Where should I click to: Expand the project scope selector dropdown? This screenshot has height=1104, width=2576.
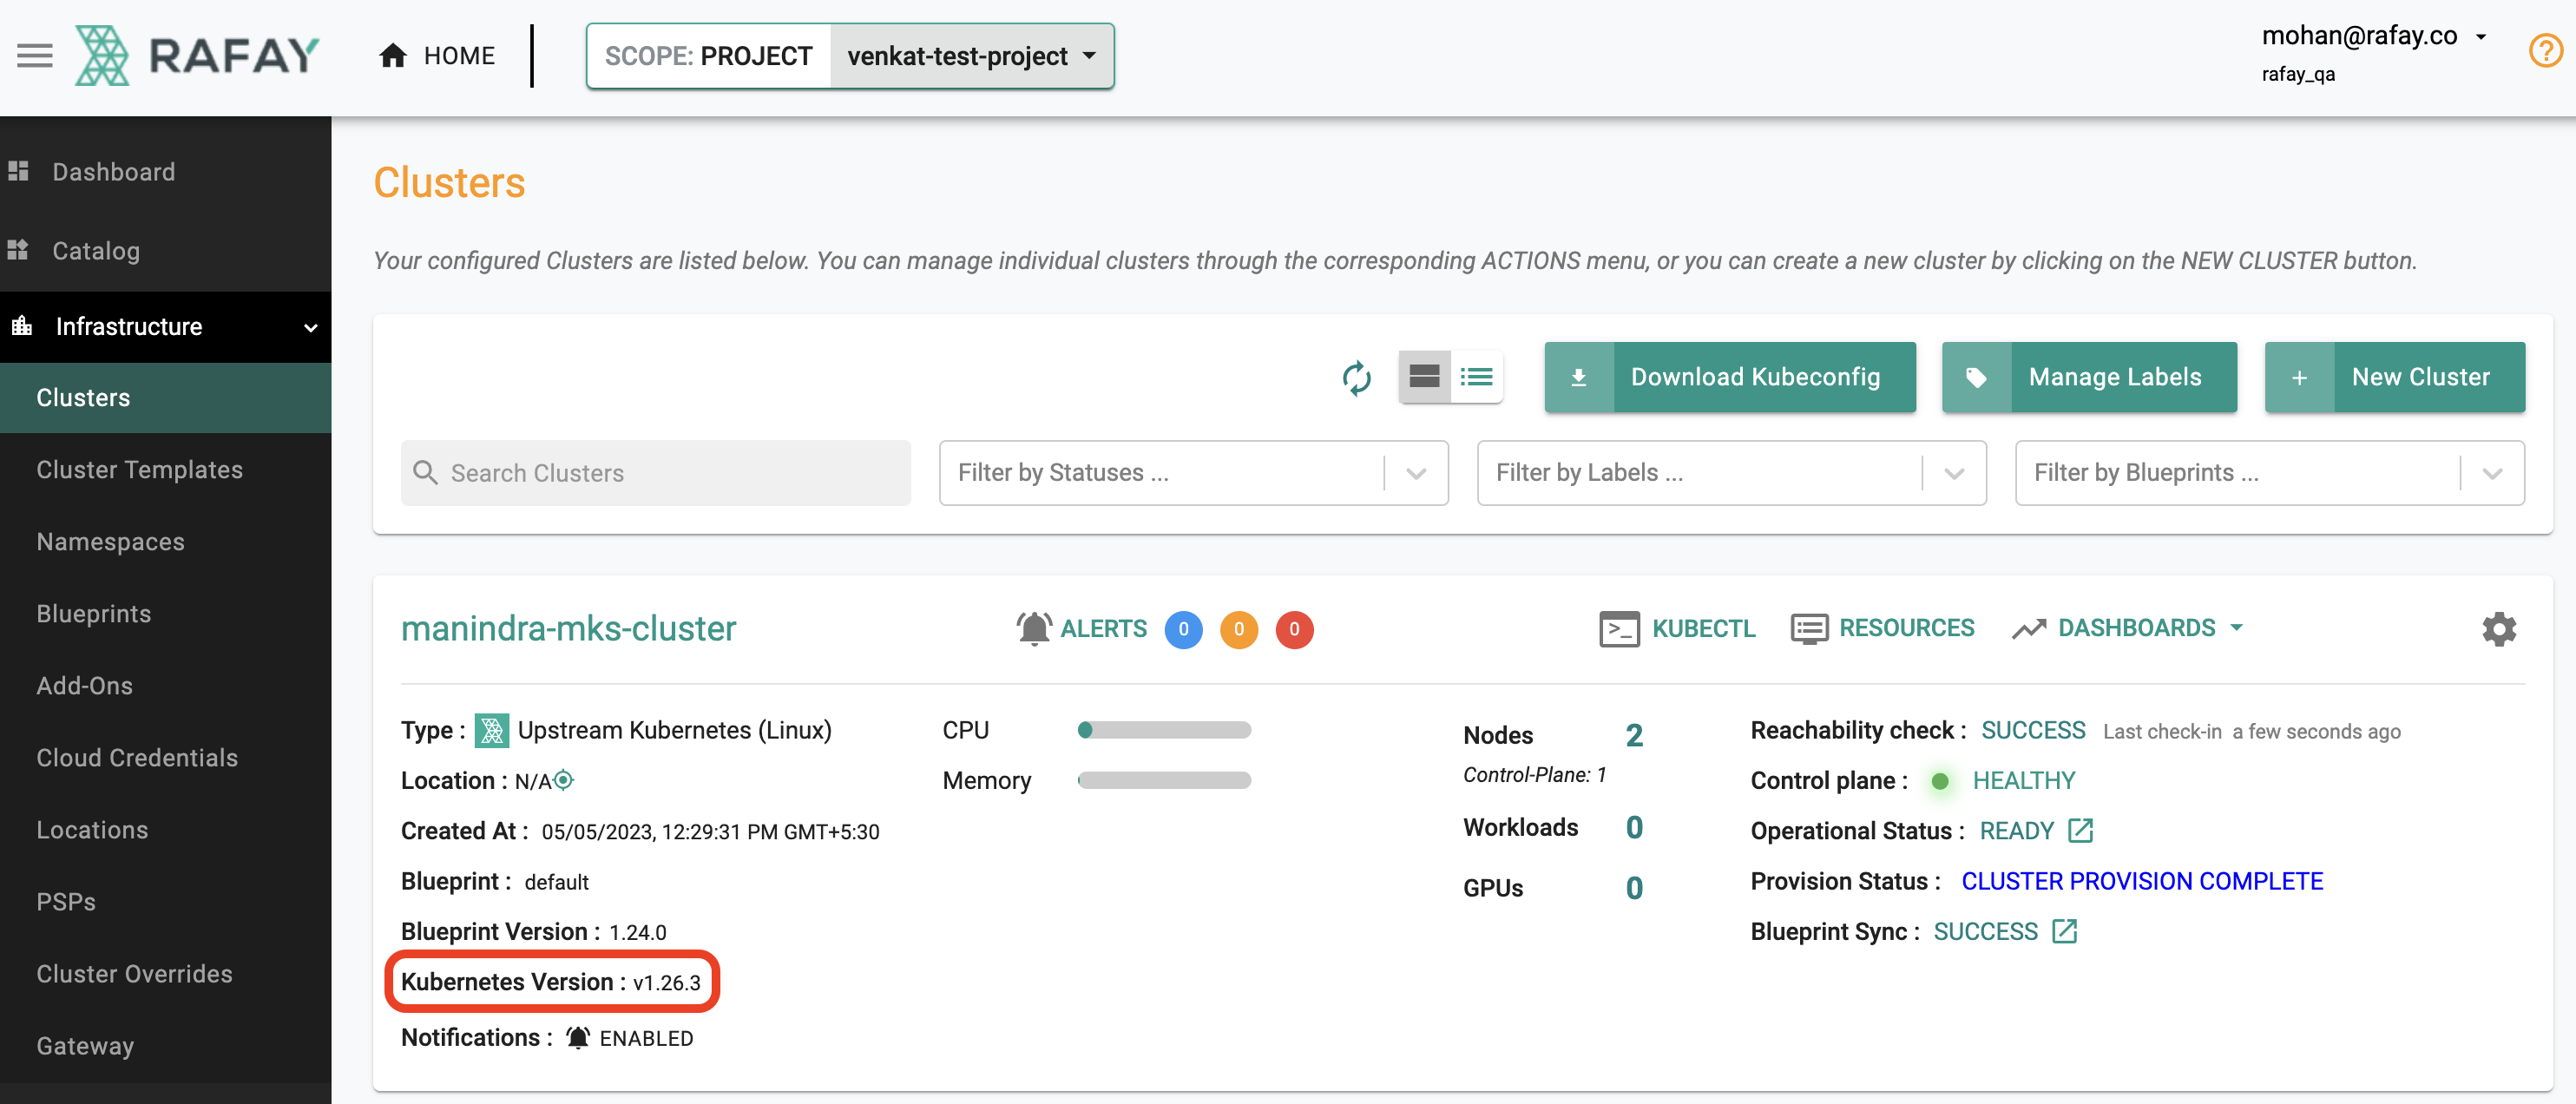[x=971, y=54]
